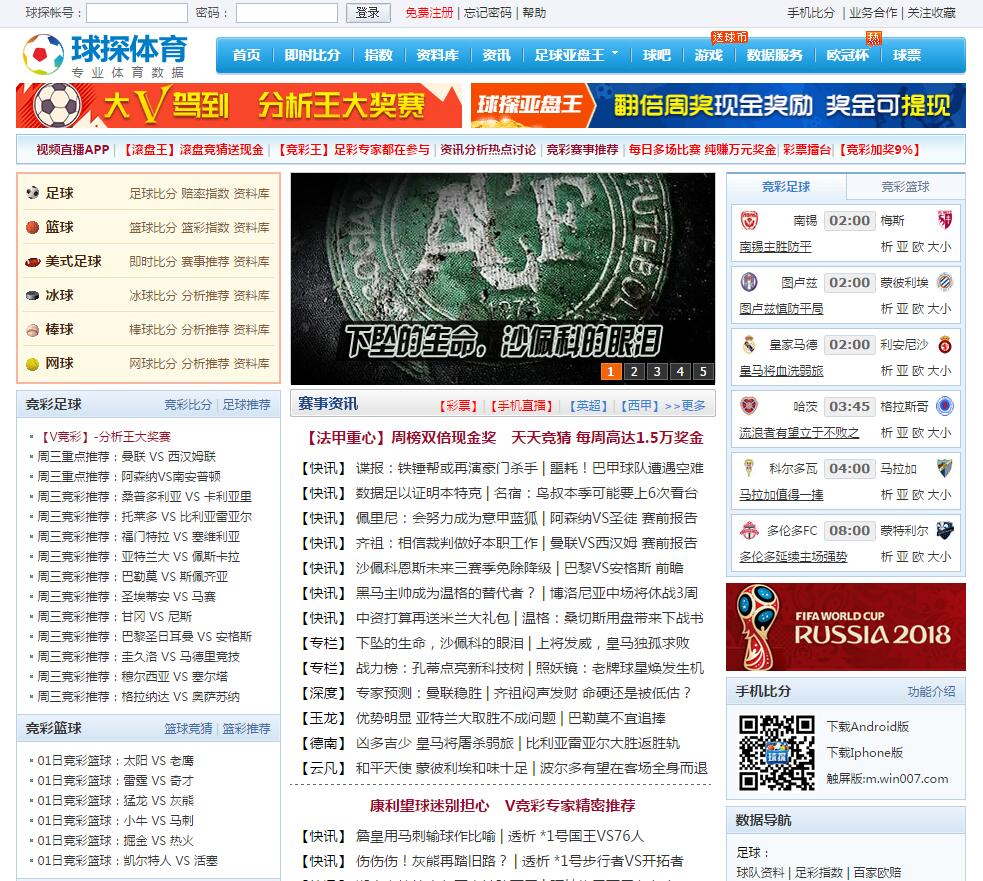Click the 南锡主胜防平 prediction link
The width and height of the screenshot is (983, 881).
[775, 247]
